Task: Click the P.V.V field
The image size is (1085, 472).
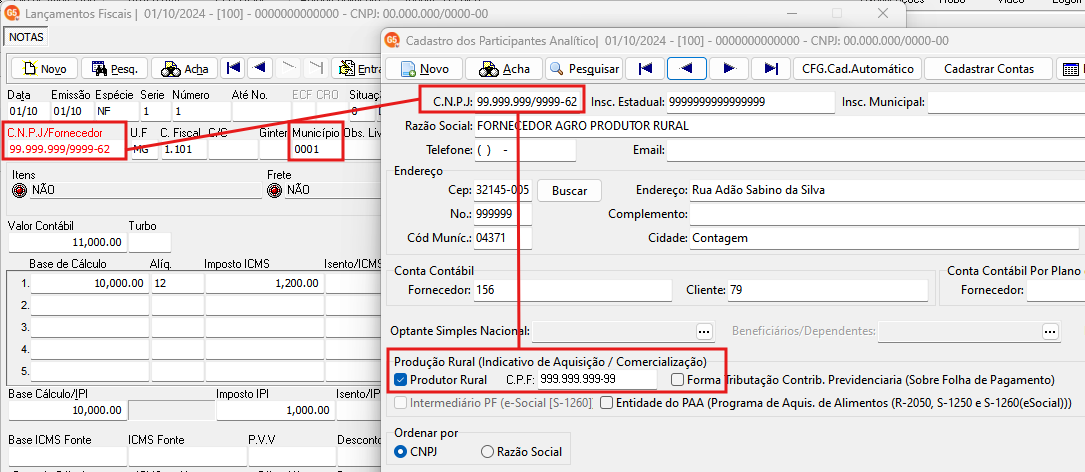Action: pyautogui.click(x=291, y=456)
